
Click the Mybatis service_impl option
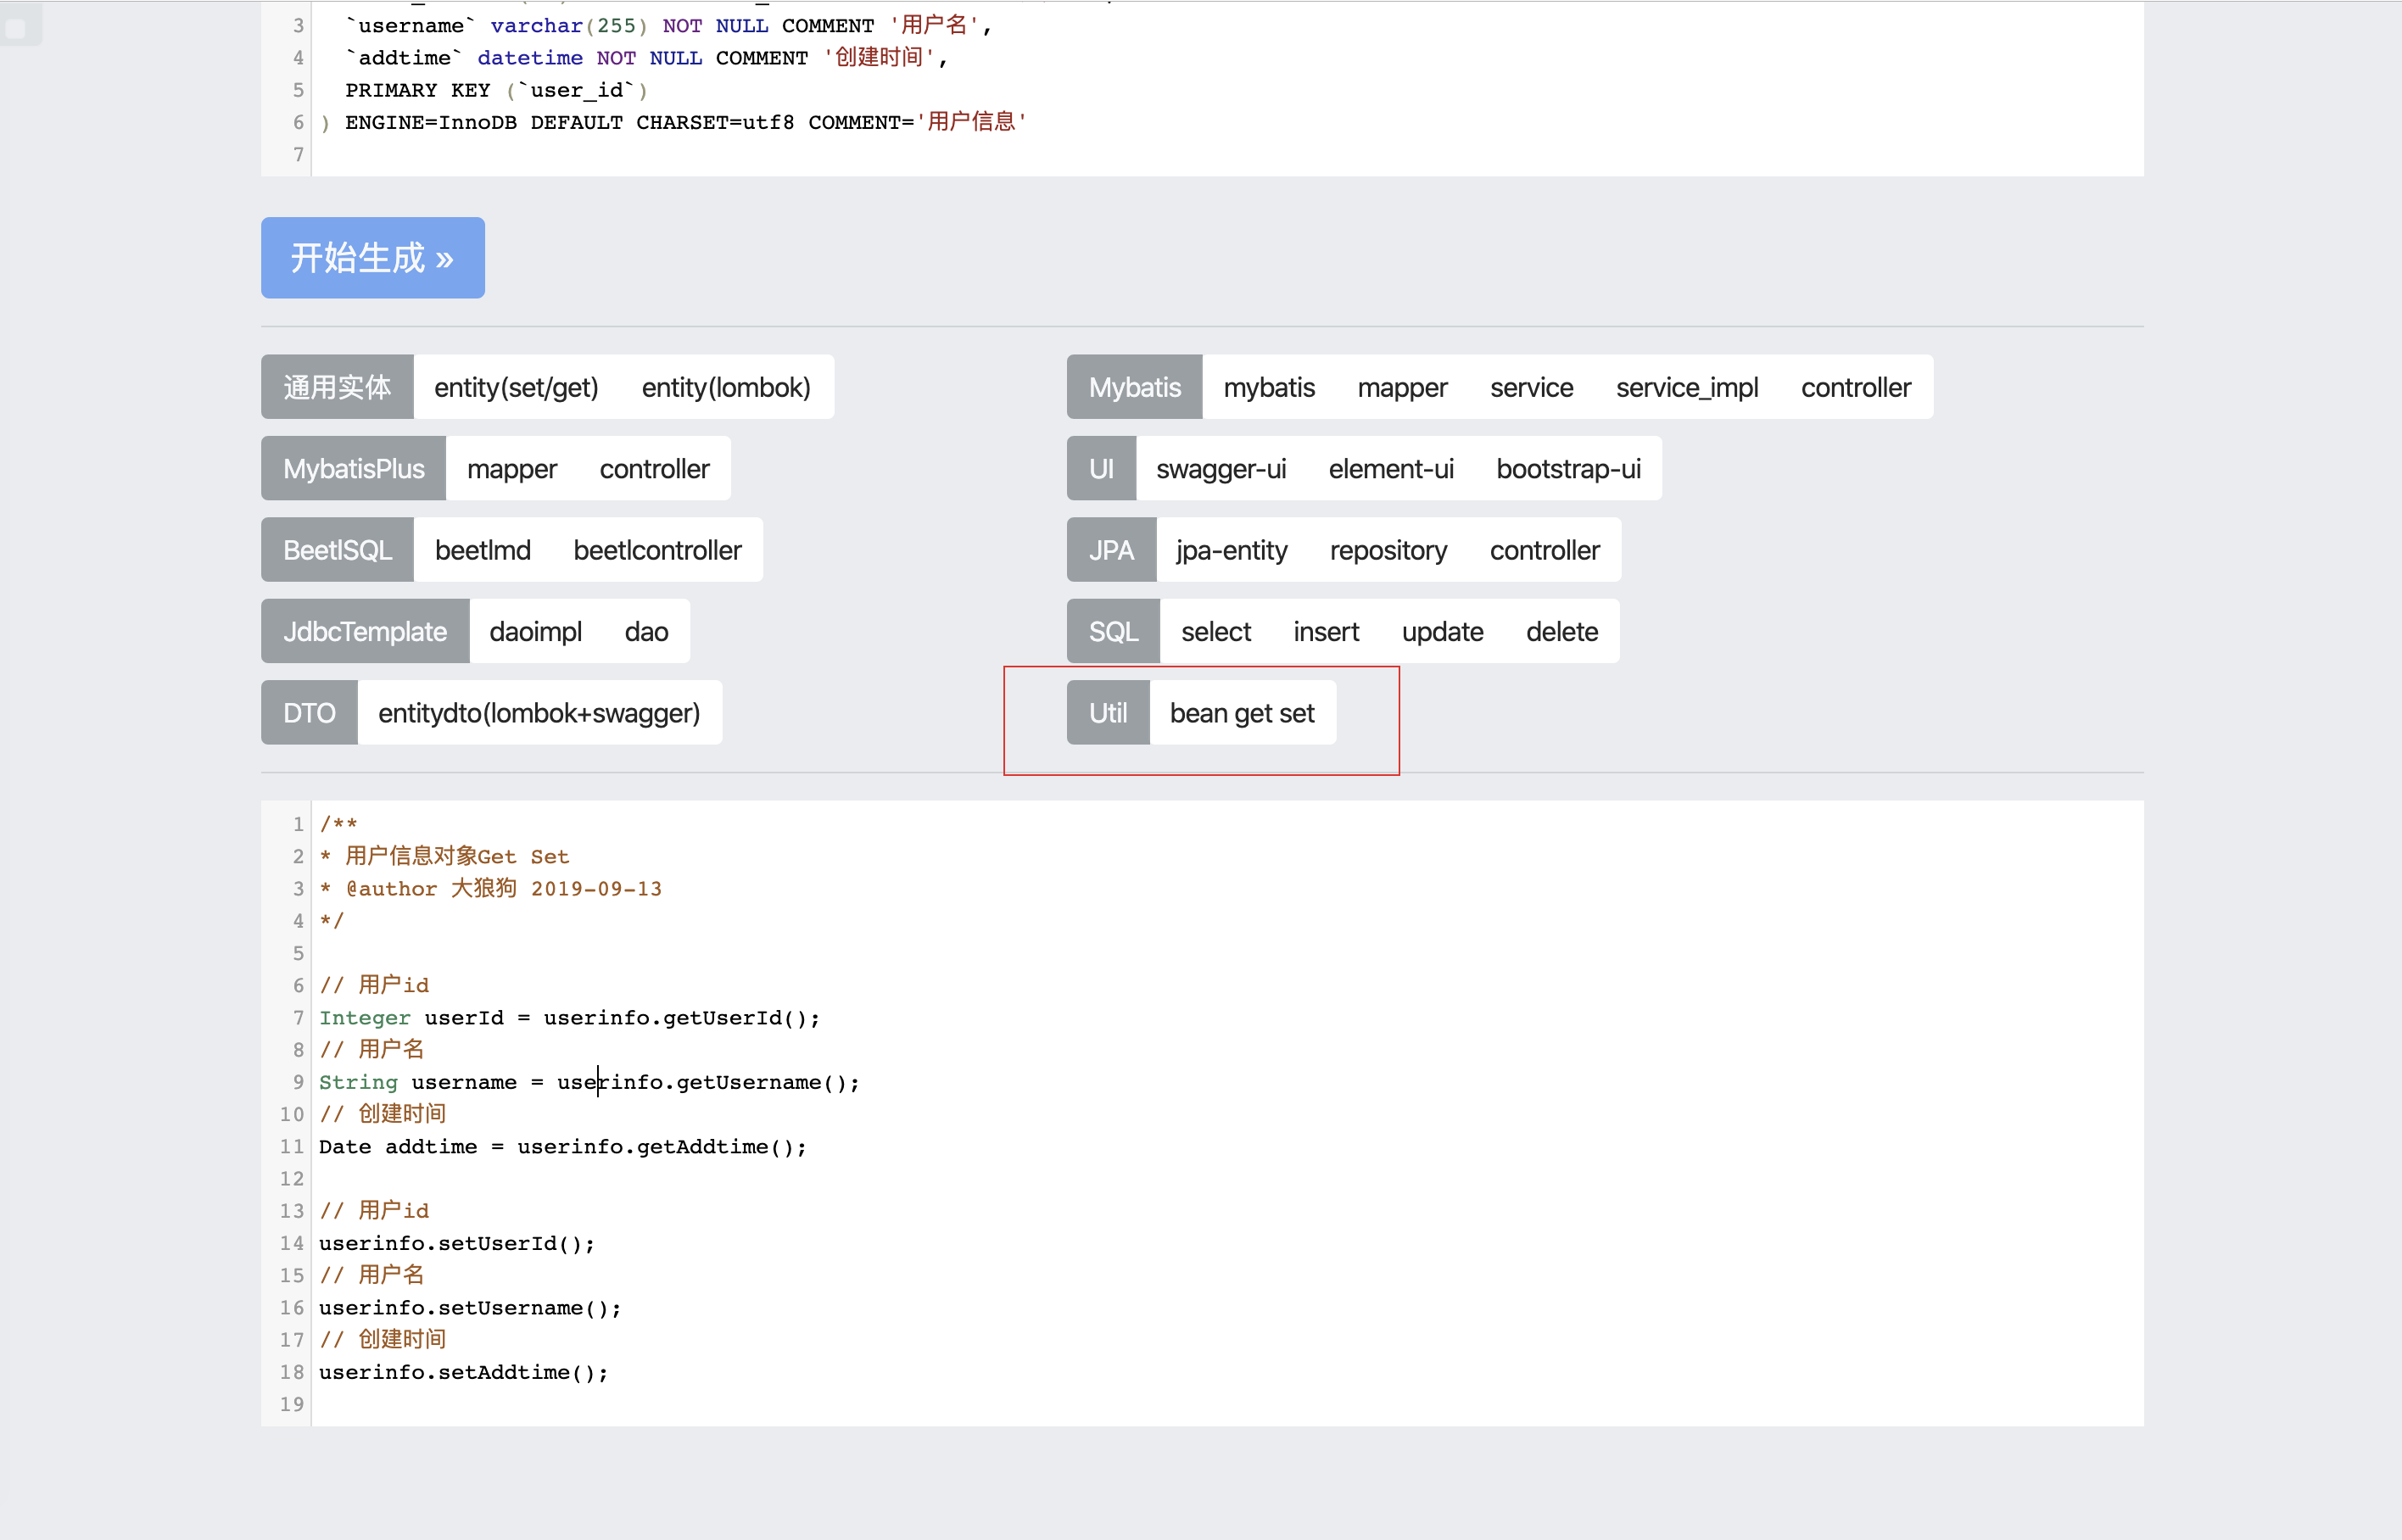click(x=1686, y=387)
